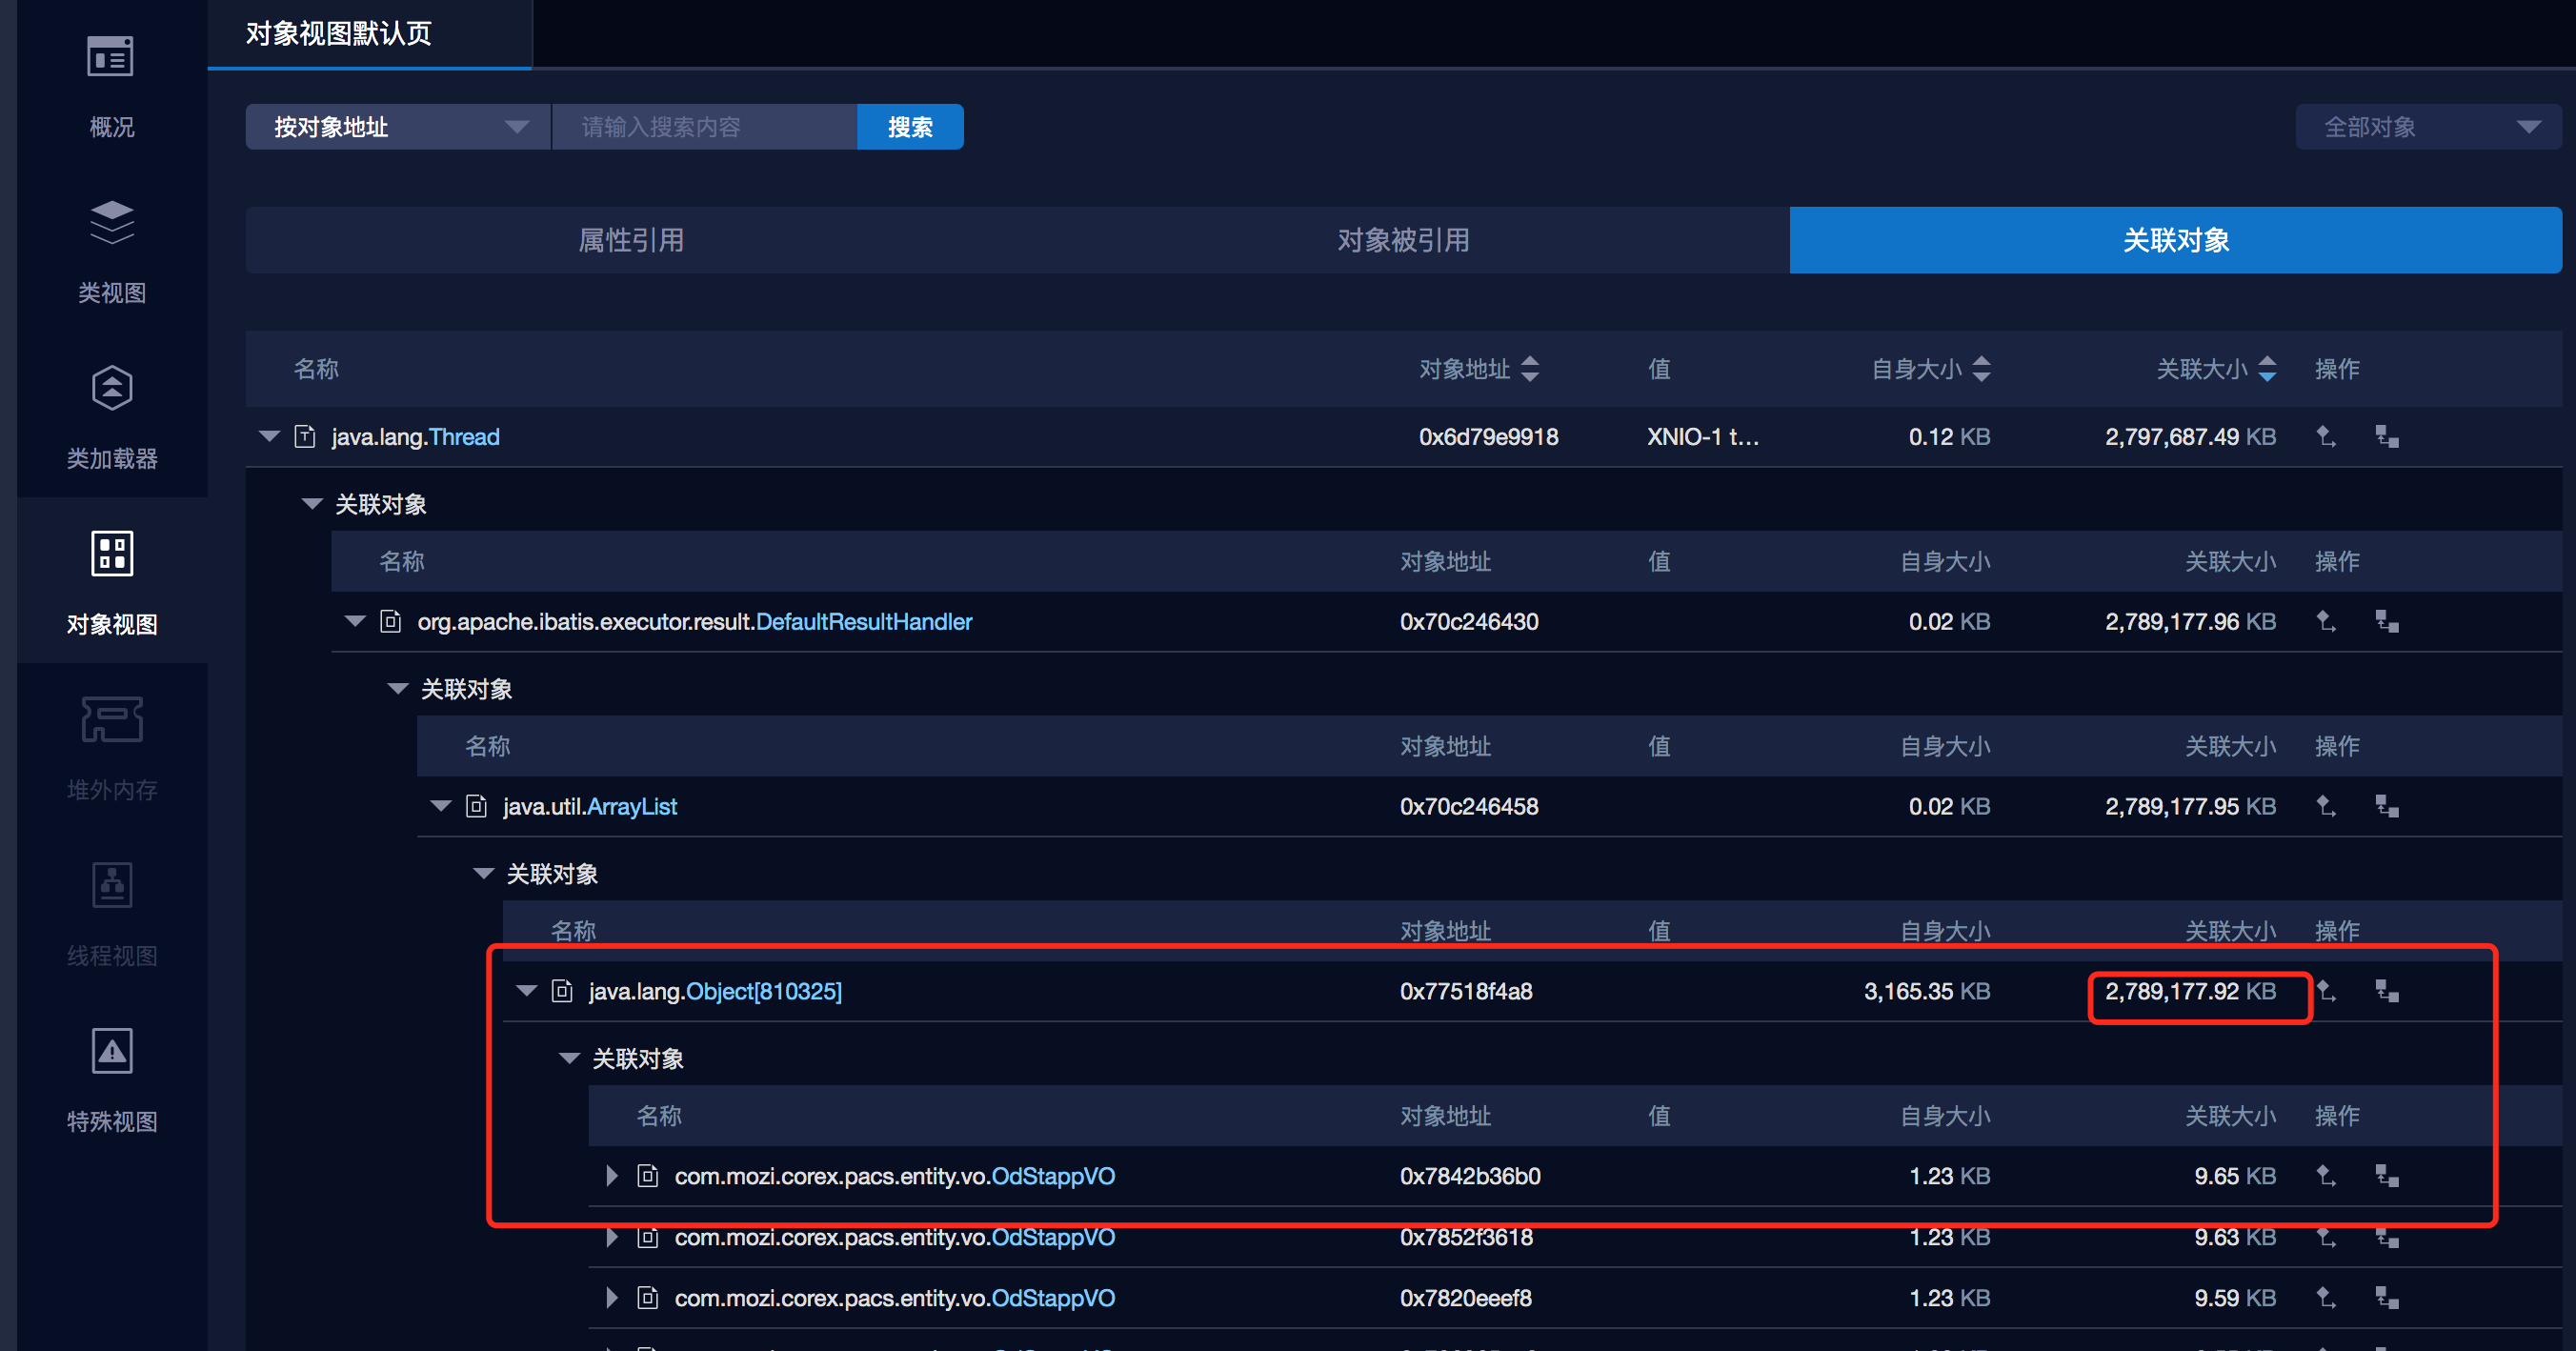Click the up-arrow action icon in the OdStappVO 0x7820eeef8 row
This screenshot has width=2576, height=1351.
[2326, 1298]
